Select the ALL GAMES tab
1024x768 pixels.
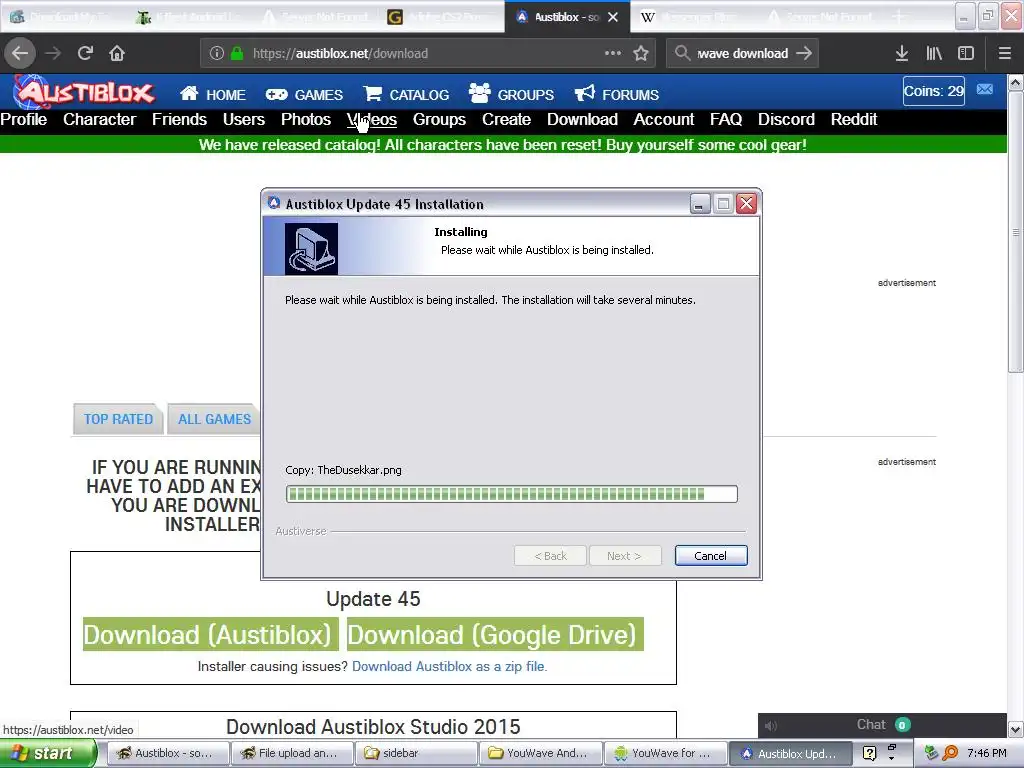(214, 419)
